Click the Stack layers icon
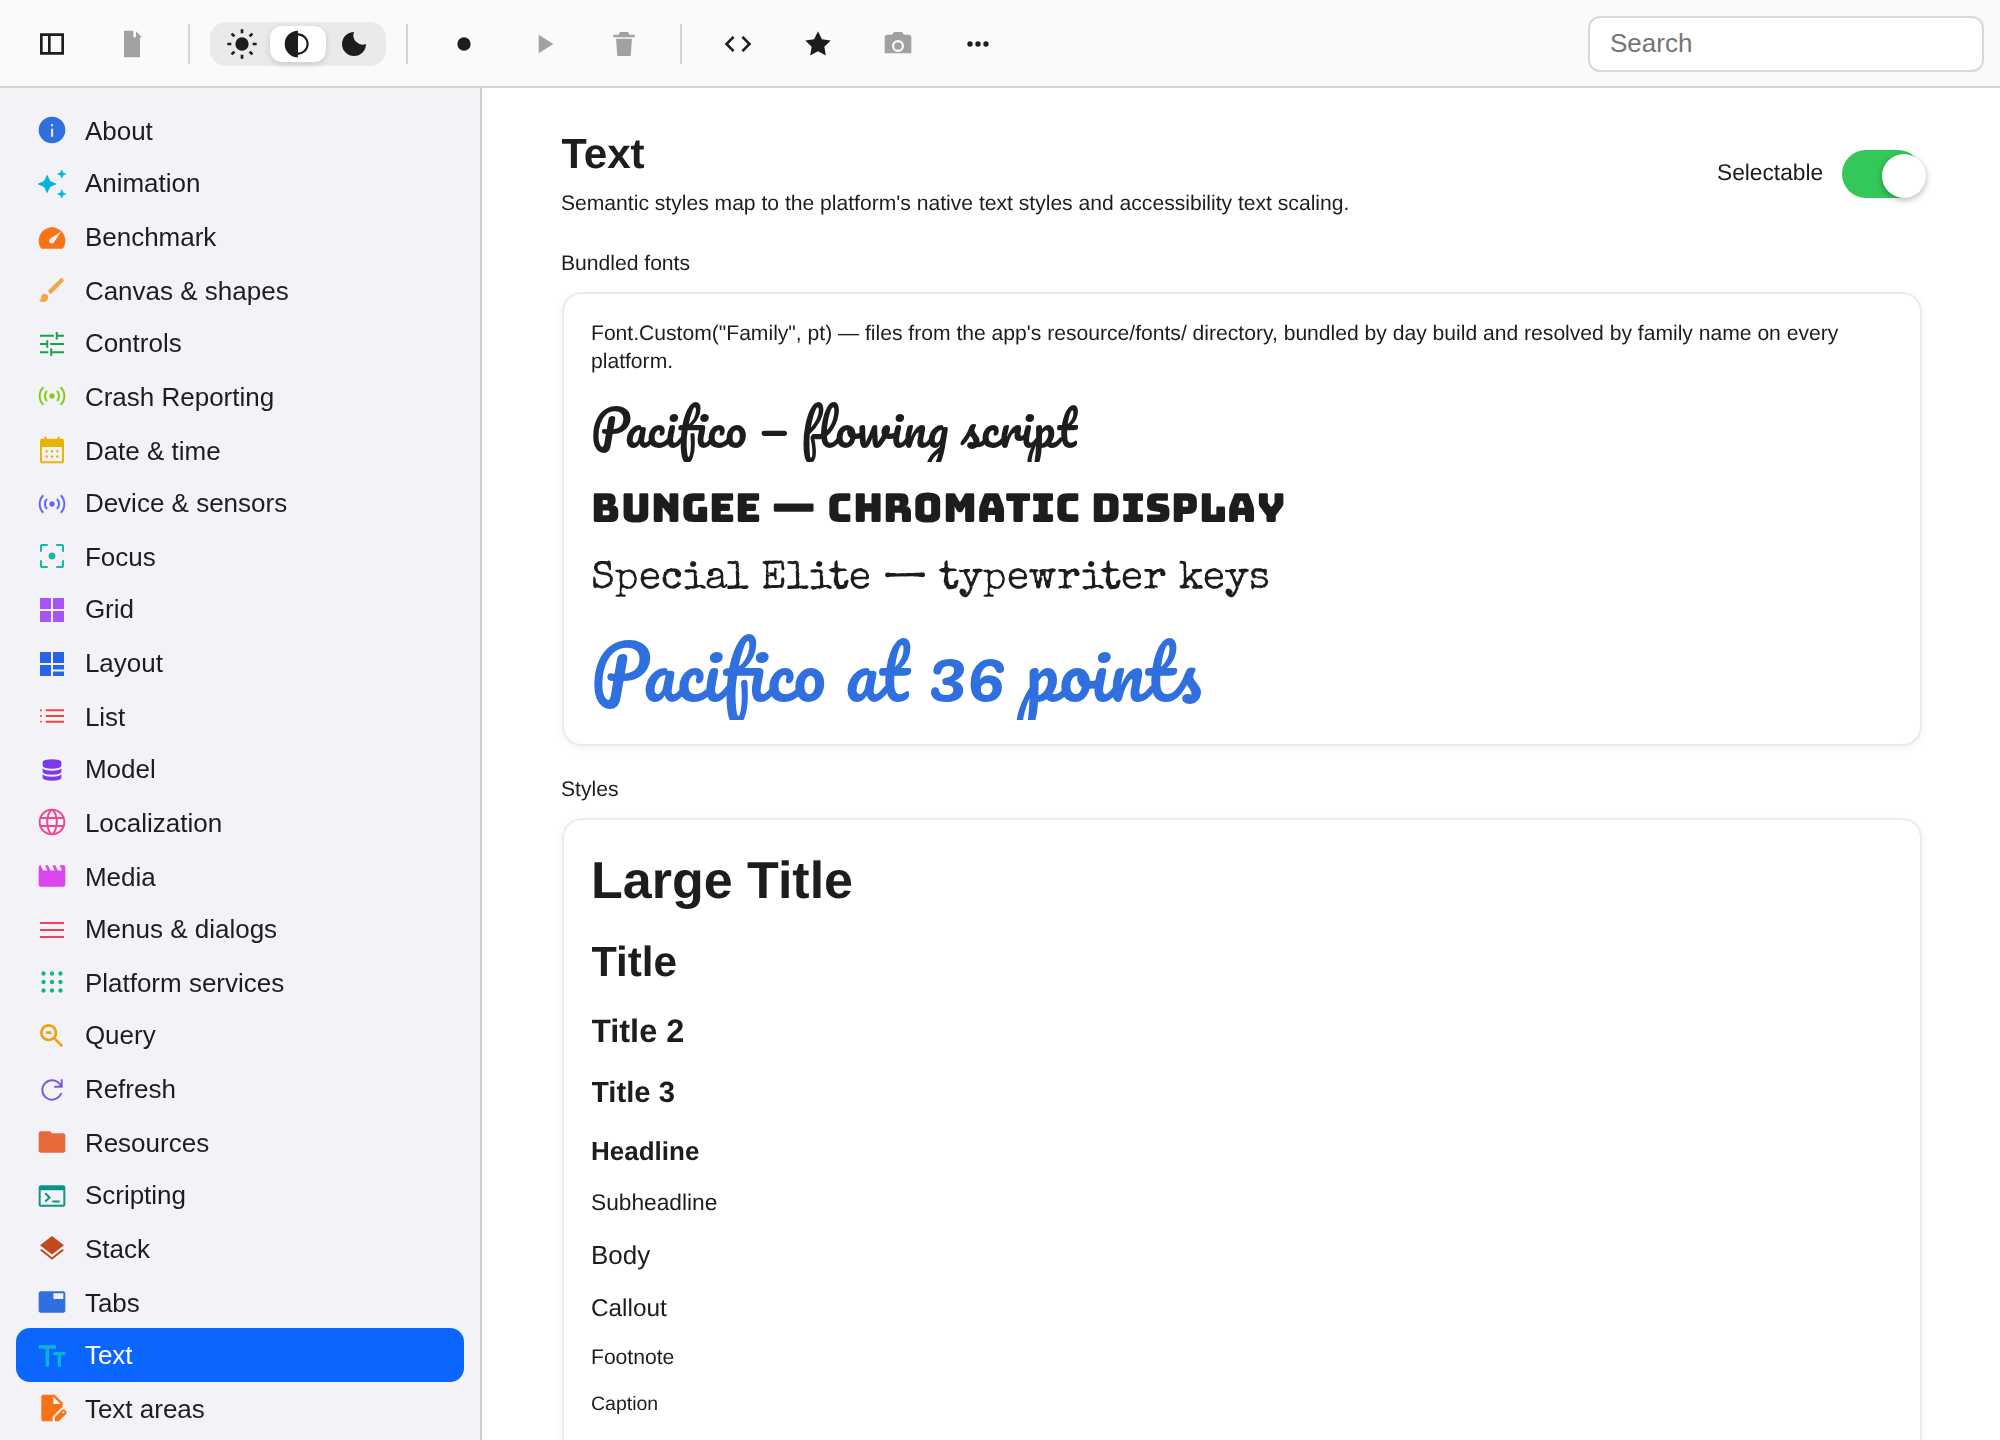 tap(52, 1249)
